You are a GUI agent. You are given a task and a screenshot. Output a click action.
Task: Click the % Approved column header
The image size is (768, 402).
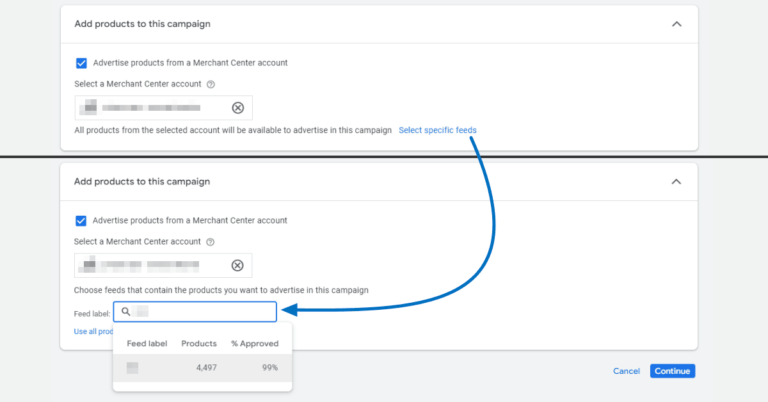tap(255, 344)
